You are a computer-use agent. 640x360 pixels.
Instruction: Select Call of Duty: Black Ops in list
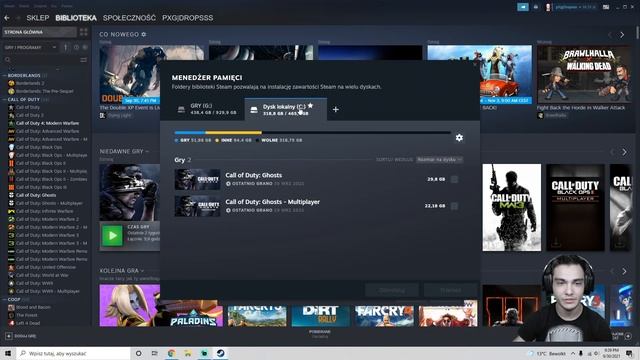39,147
